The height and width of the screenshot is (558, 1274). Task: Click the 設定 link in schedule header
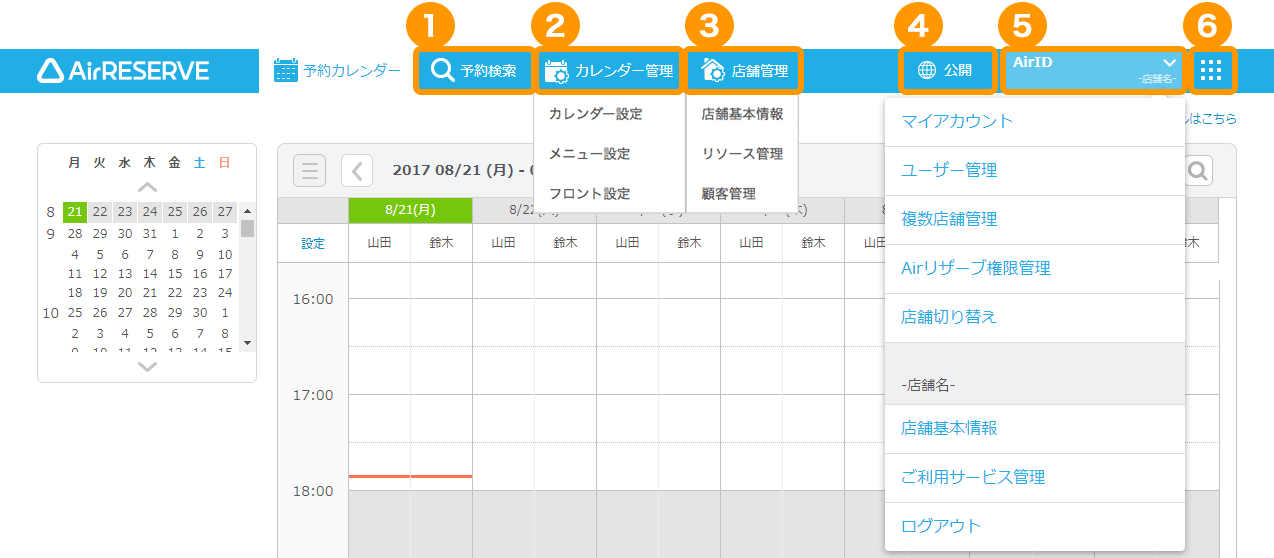pyautogui.click(x=313, y=243)
